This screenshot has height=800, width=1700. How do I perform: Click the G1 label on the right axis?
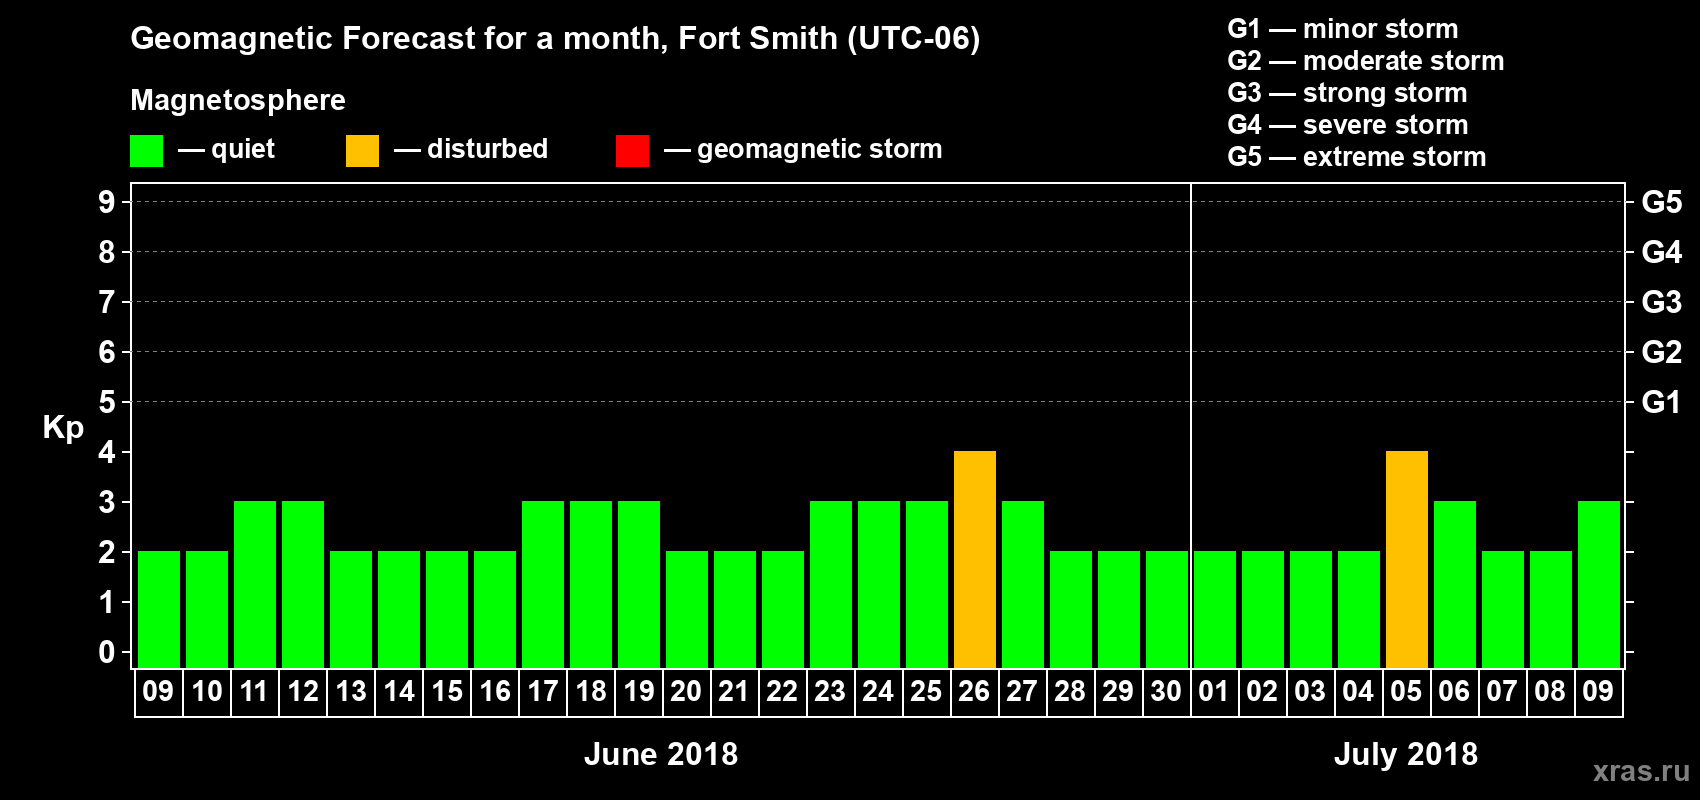1661,402
